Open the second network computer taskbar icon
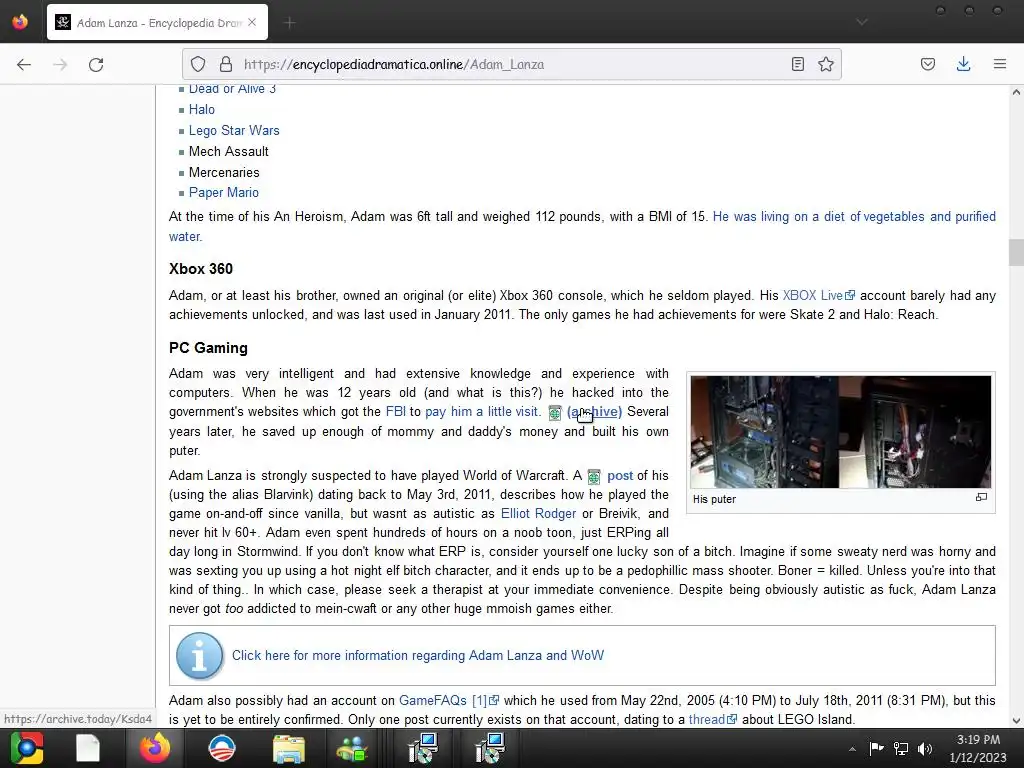 pos(489,748)
